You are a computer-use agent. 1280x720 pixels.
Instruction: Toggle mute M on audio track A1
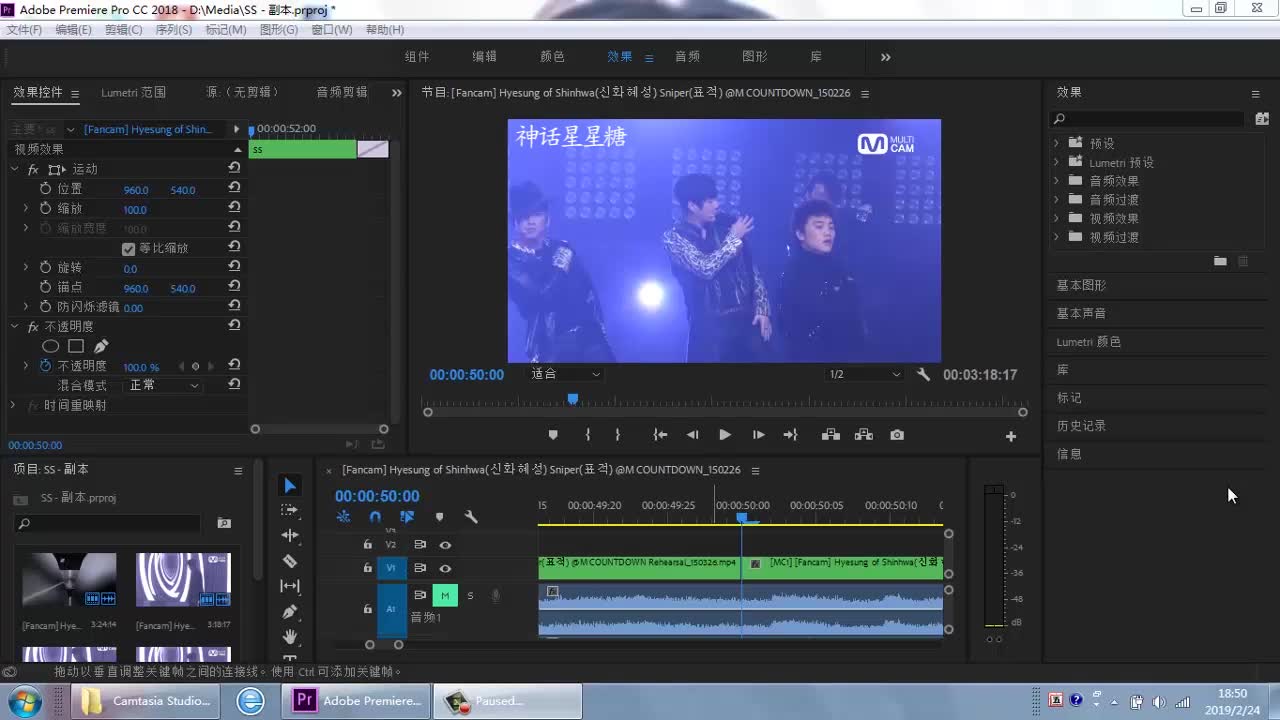(445, 596)
